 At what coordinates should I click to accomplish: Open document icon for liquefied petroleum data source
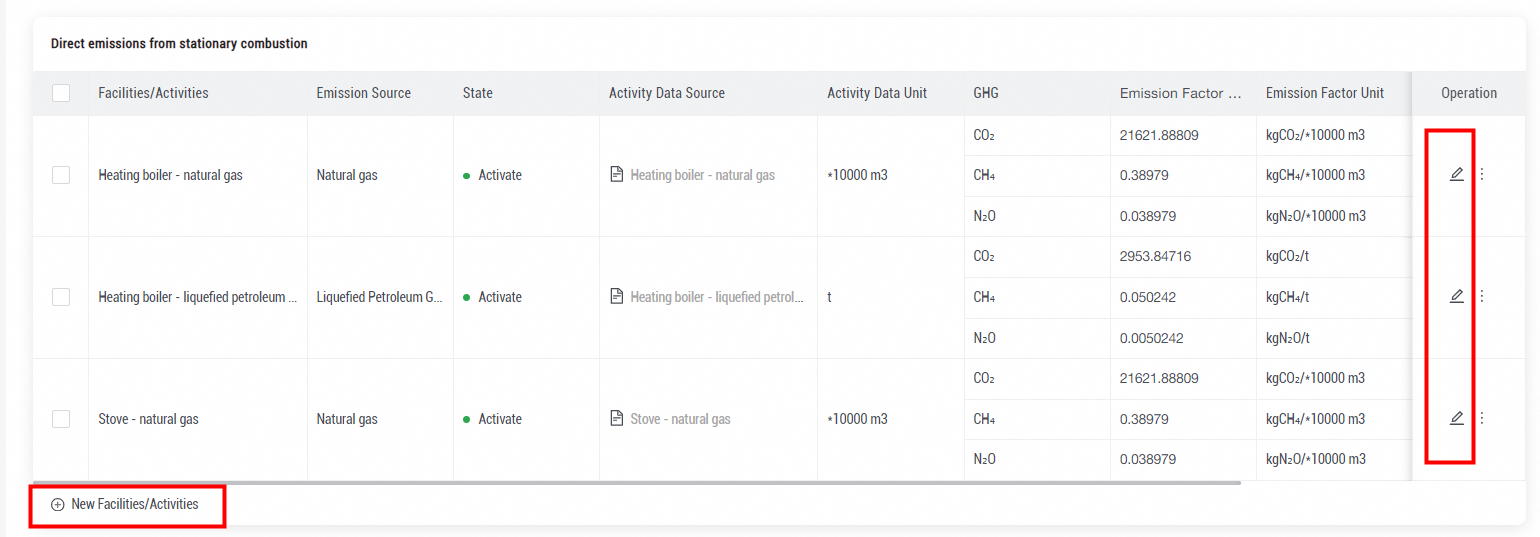(617, 297)
